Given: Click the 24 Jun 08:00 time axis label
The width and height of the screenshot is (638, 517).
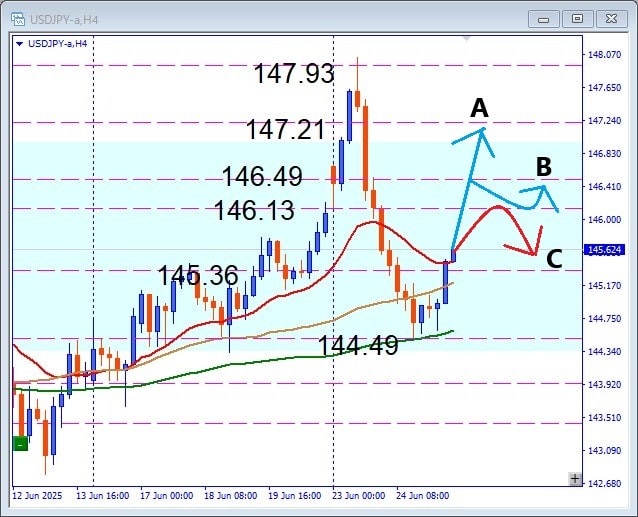Looking at the screenshot, I should point(423,496).
